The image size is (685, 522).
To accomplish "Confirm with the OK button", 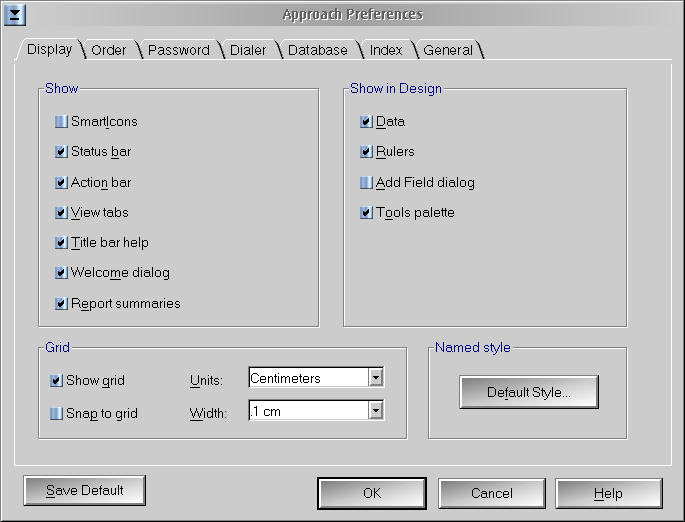I will pyautogui.click(x=372, y=493).
